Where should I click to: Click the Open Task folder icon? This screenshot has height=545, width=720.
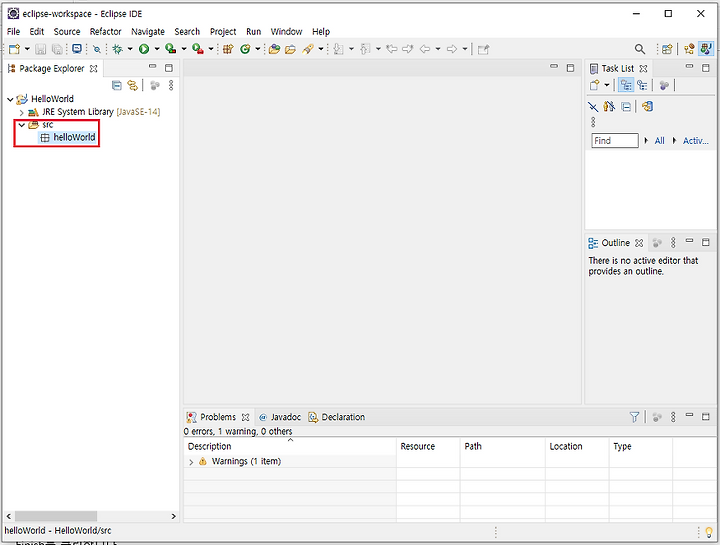[x=291, y=49]
